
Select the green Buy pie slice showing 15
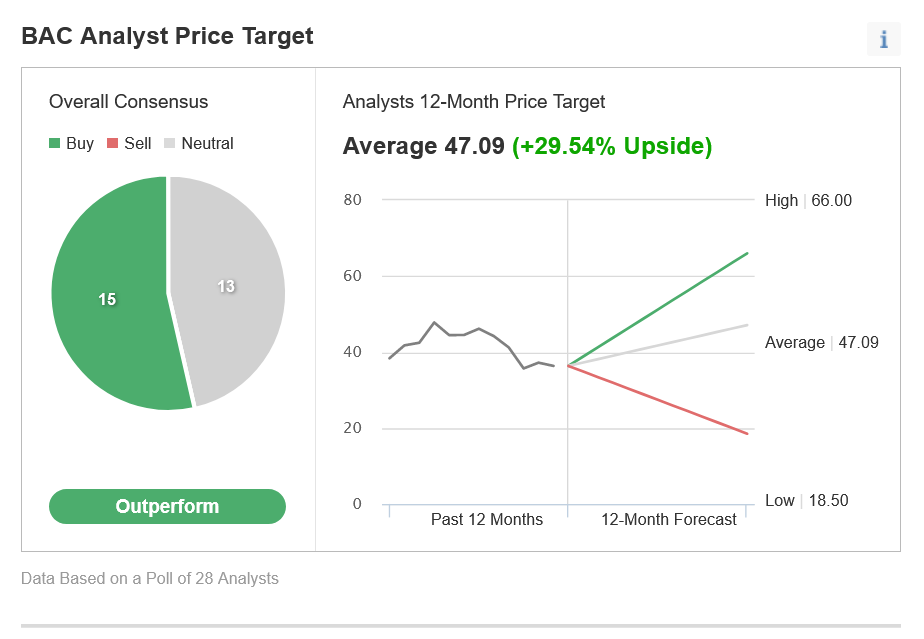click(x=108, y=299)
